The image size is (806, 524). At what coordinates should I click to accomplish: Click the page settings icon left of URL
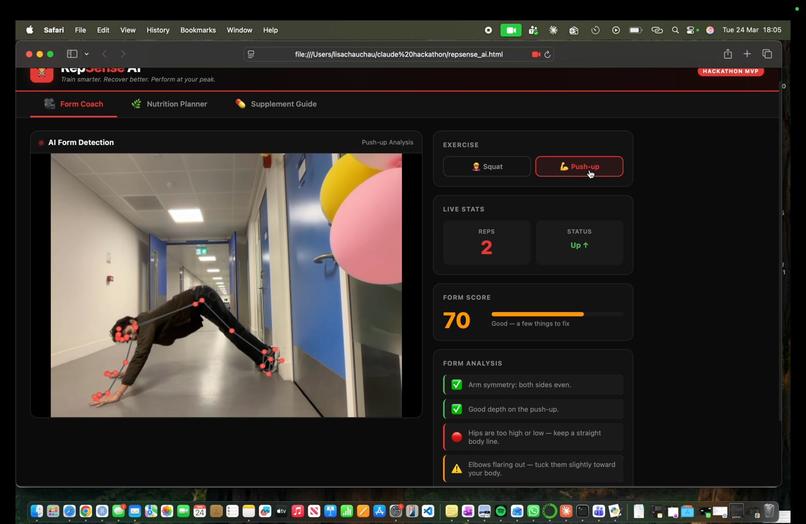251,54
